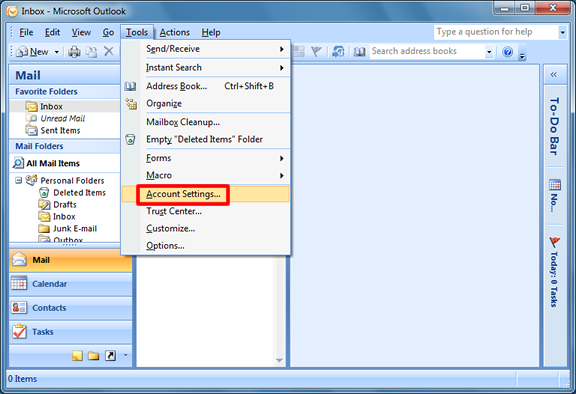Click the Empty Deleted Items recycle icon

click(130, 140)
